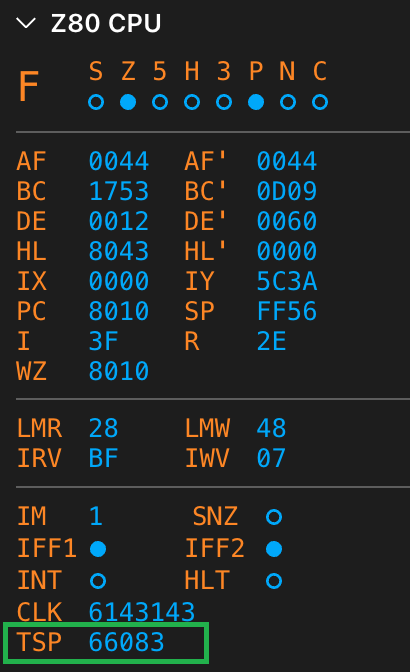Toggle the Z zero flag indicator
This screenshot has height=672, width=410.
128,102
